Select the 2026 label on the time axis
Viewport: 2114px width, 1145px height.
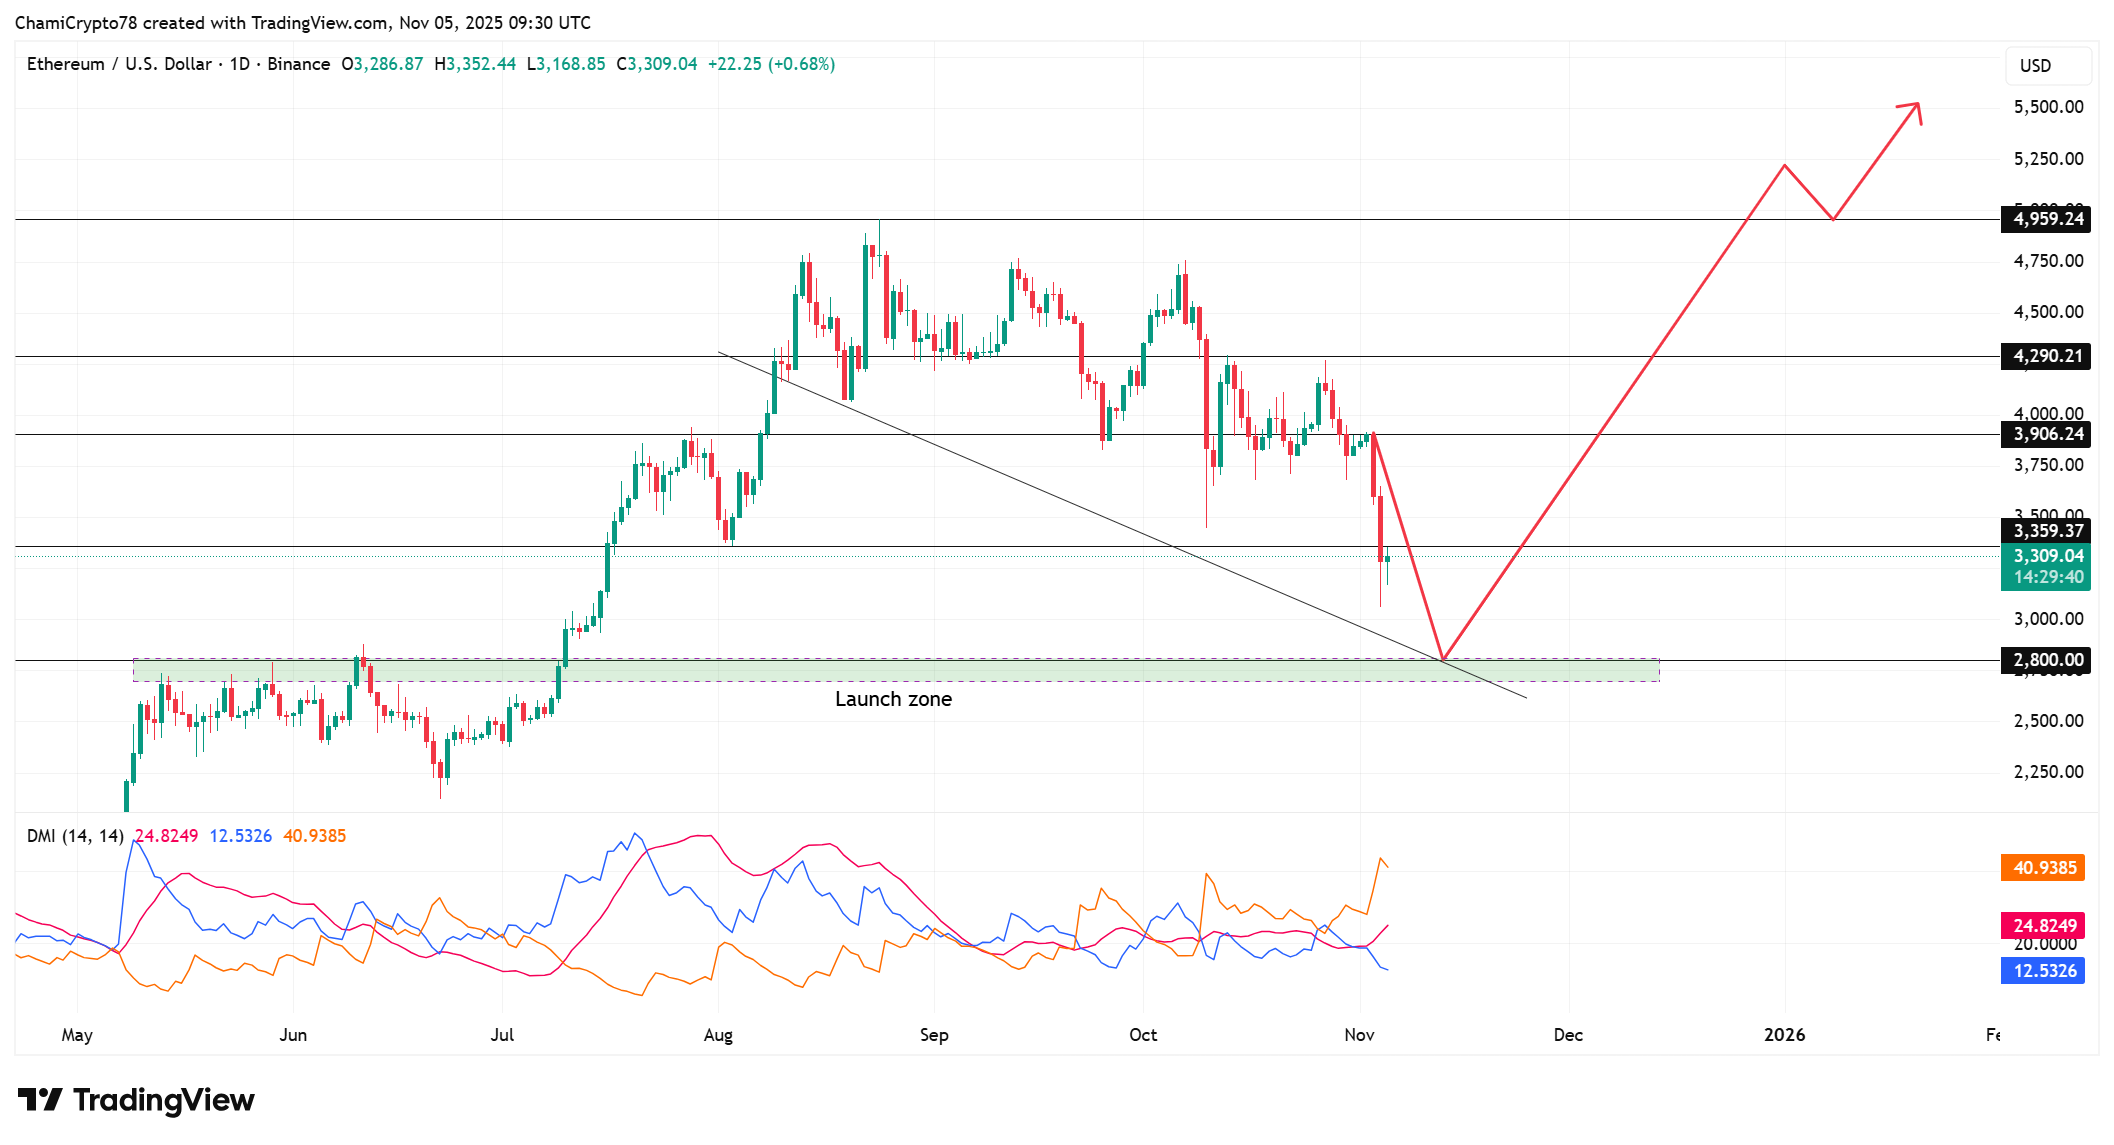[1785, 1036]
